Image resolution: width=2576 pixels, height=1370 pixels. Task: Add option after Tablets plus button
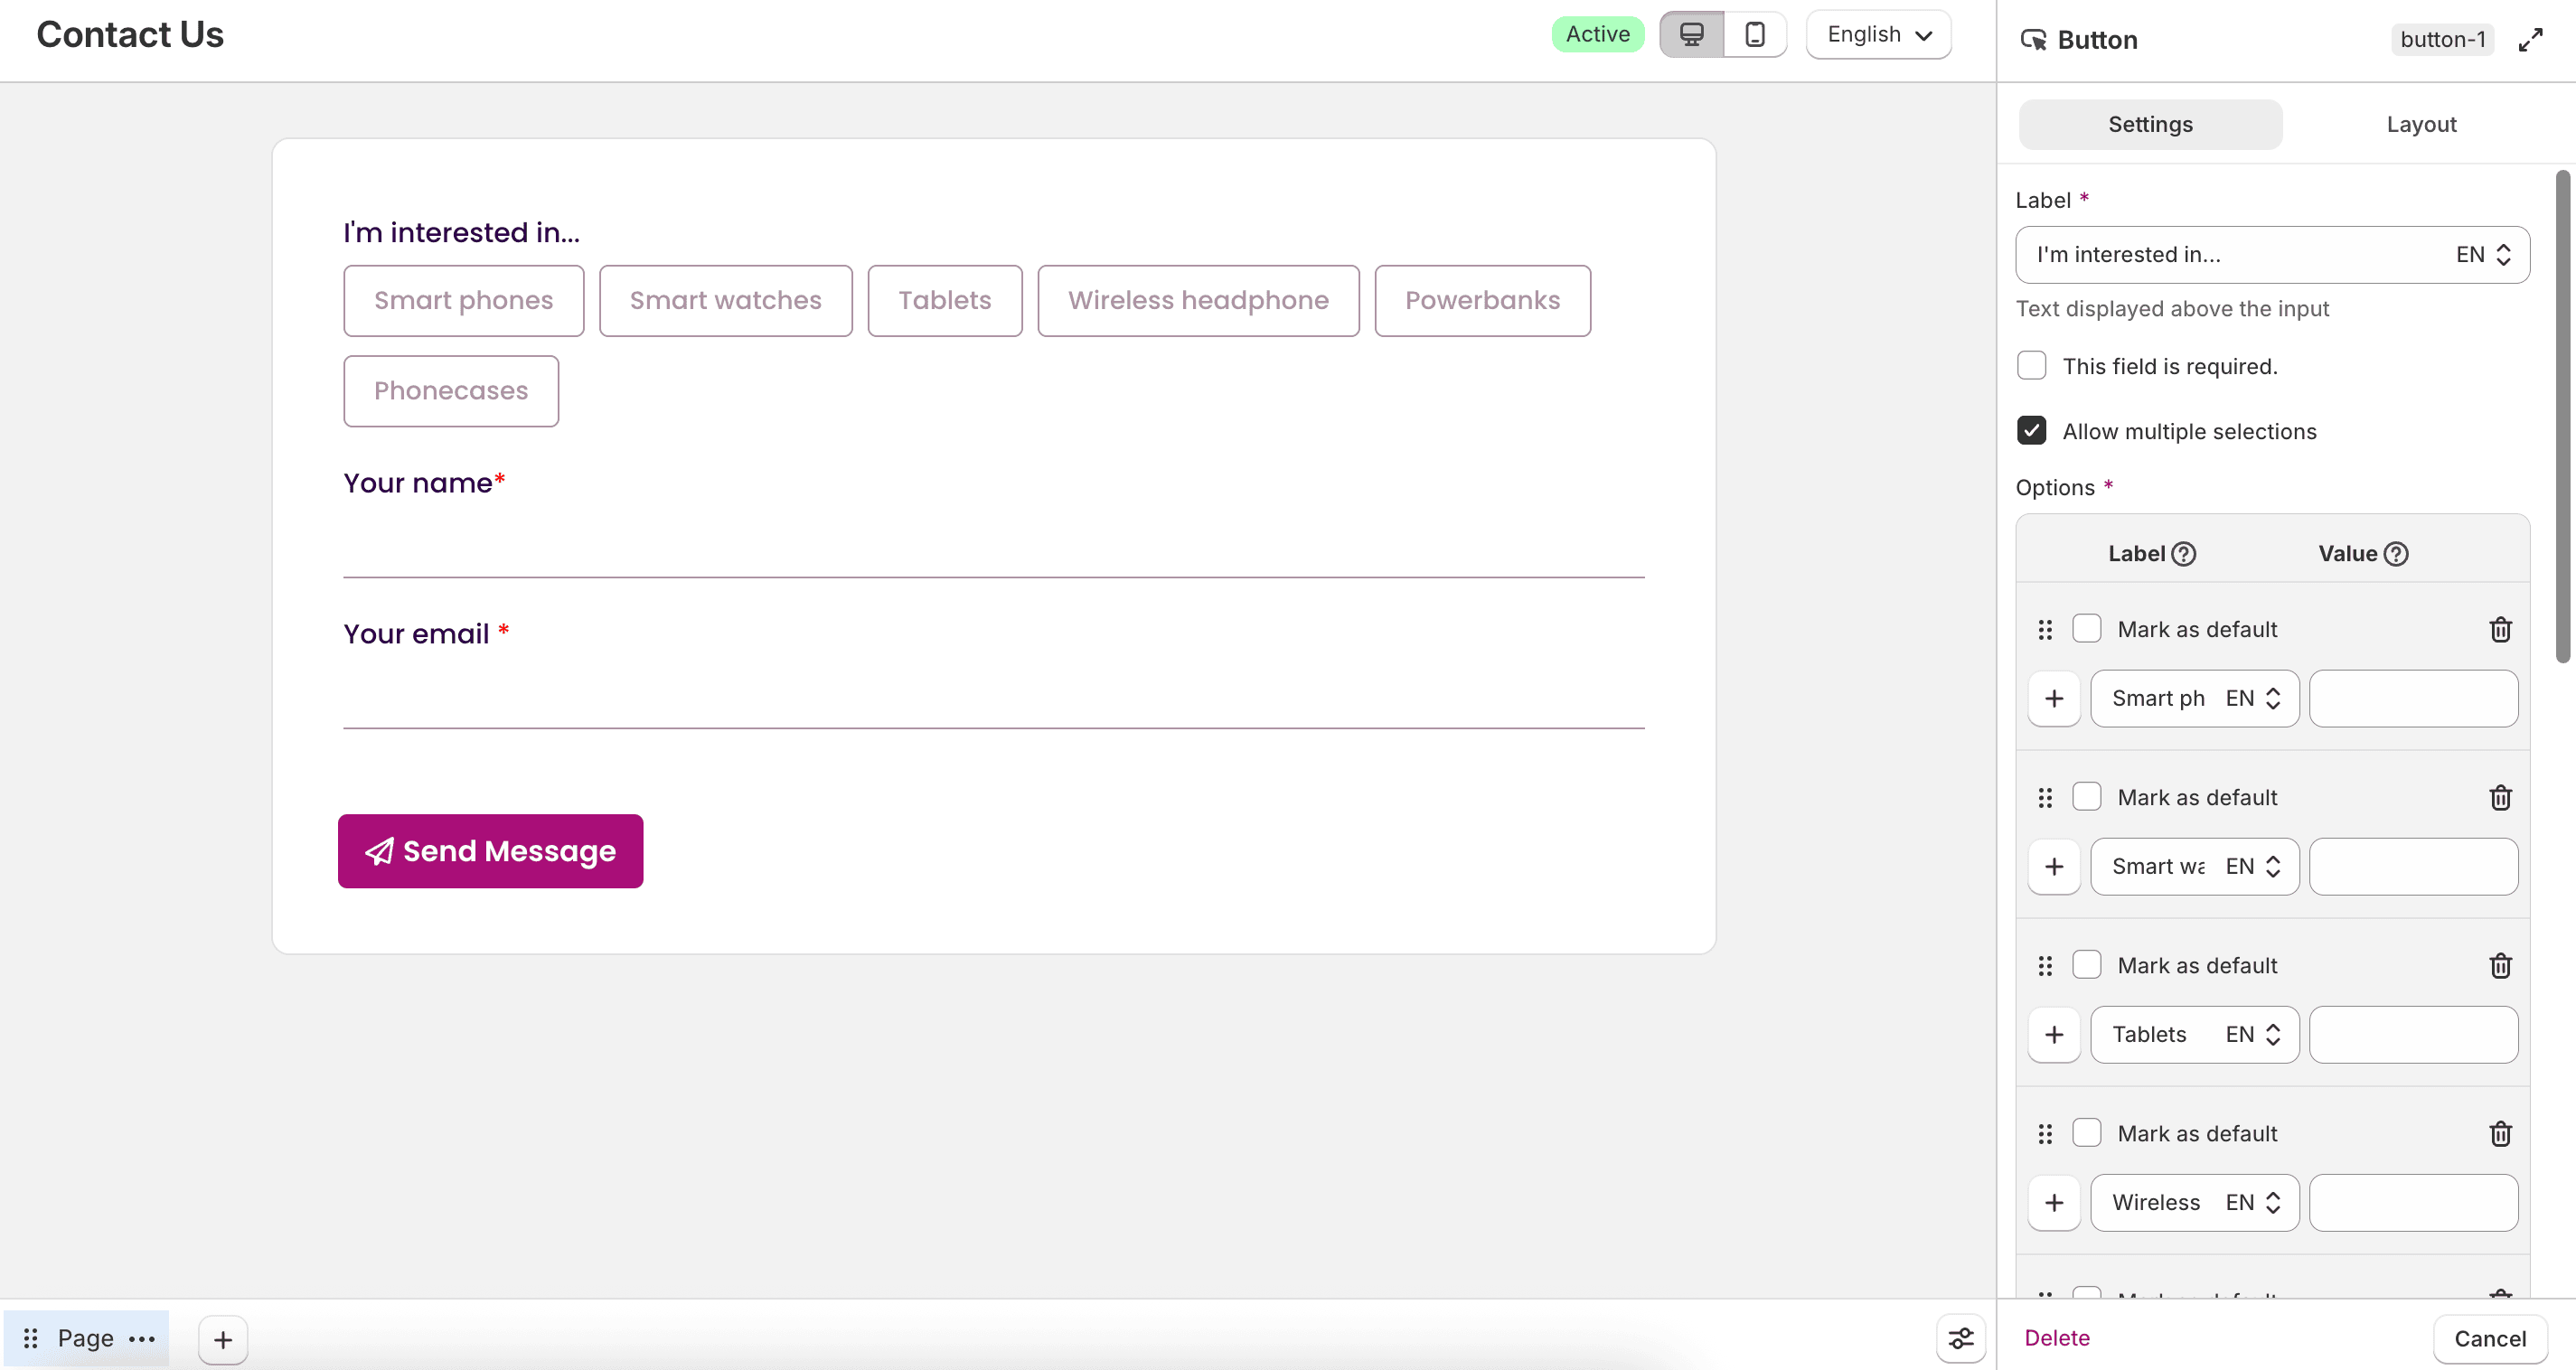pyautogui.click(x=2054, y=1034)
